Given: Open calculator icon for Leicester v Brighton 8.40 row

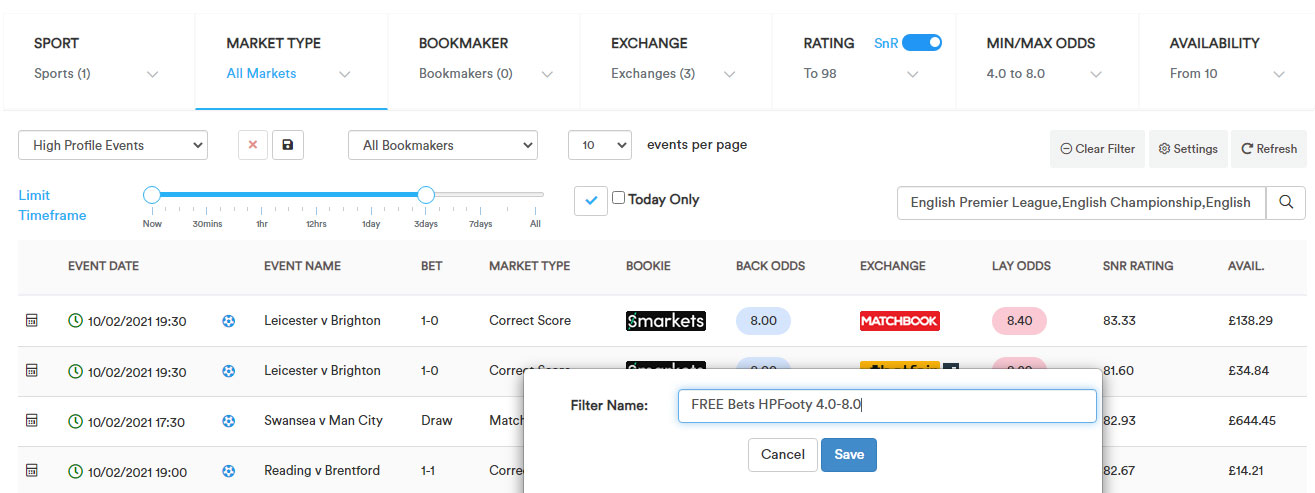Looking at the screenshot, I should point(31,321).
